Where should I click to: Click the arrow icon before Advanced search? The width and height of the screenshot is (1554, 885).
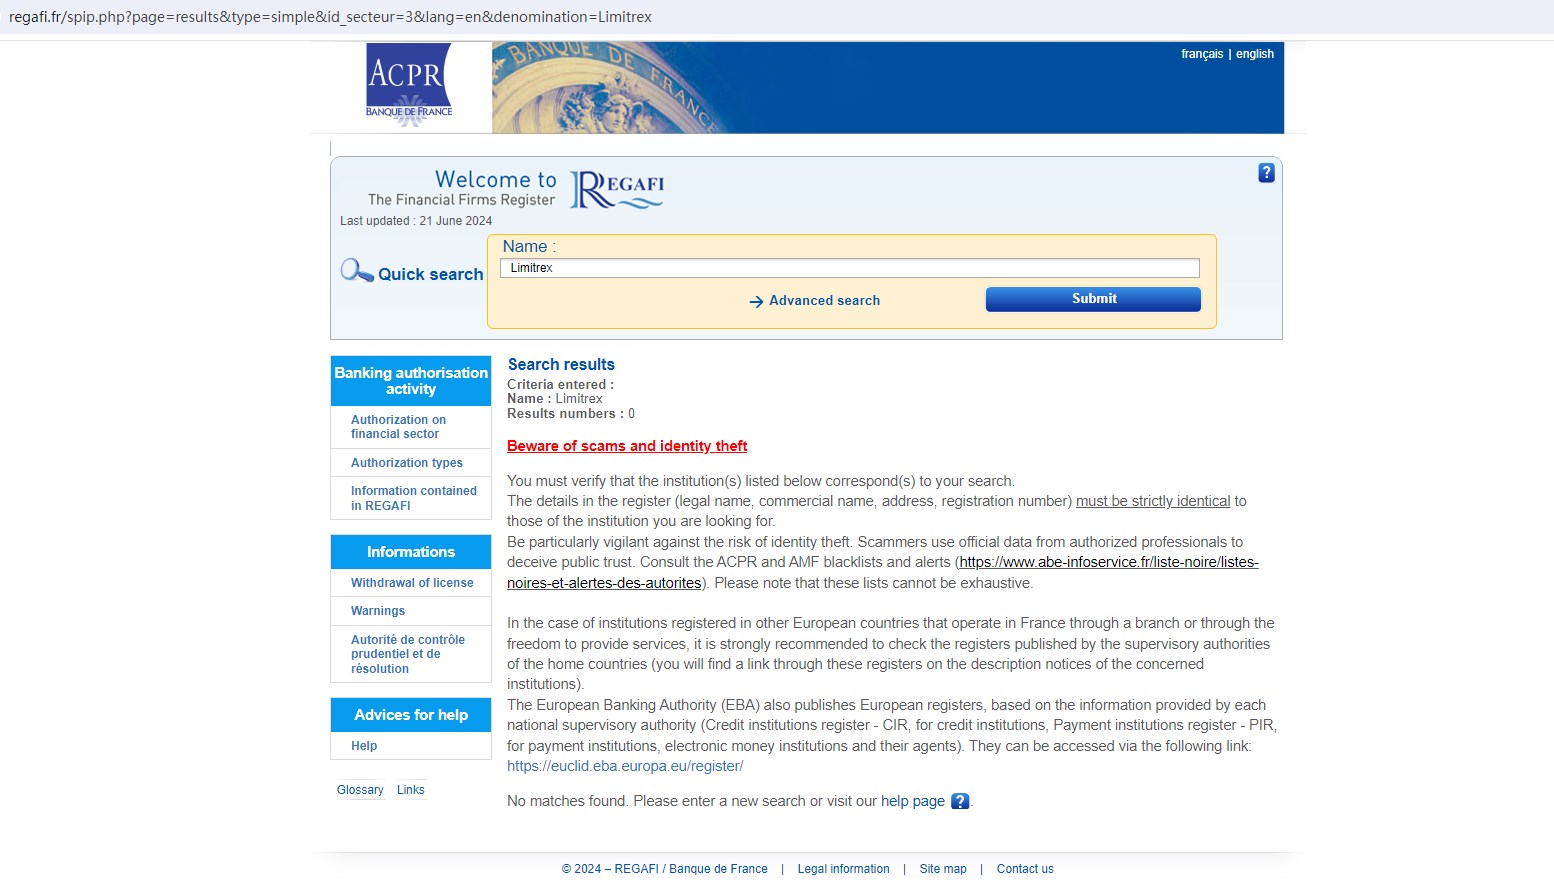coord(756,301)
